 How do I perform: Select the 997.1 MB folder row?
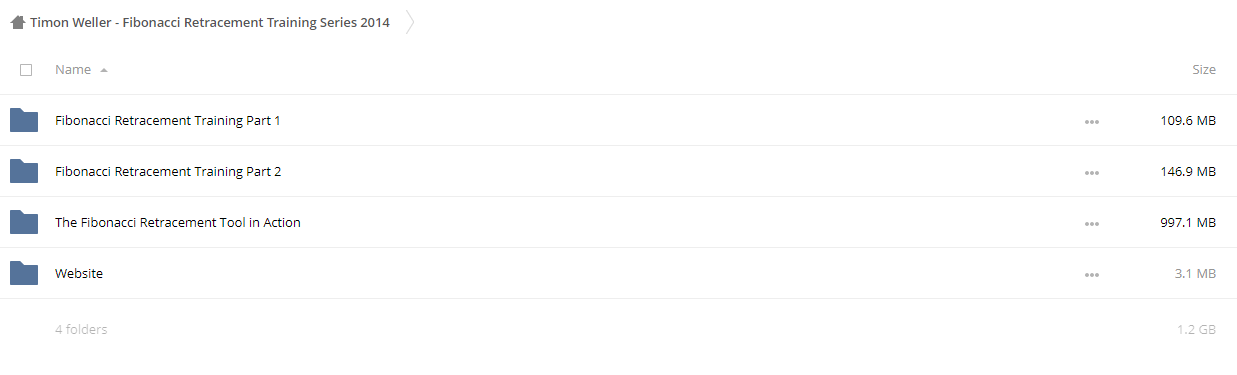pyautogui.click(x=618, y=222)
